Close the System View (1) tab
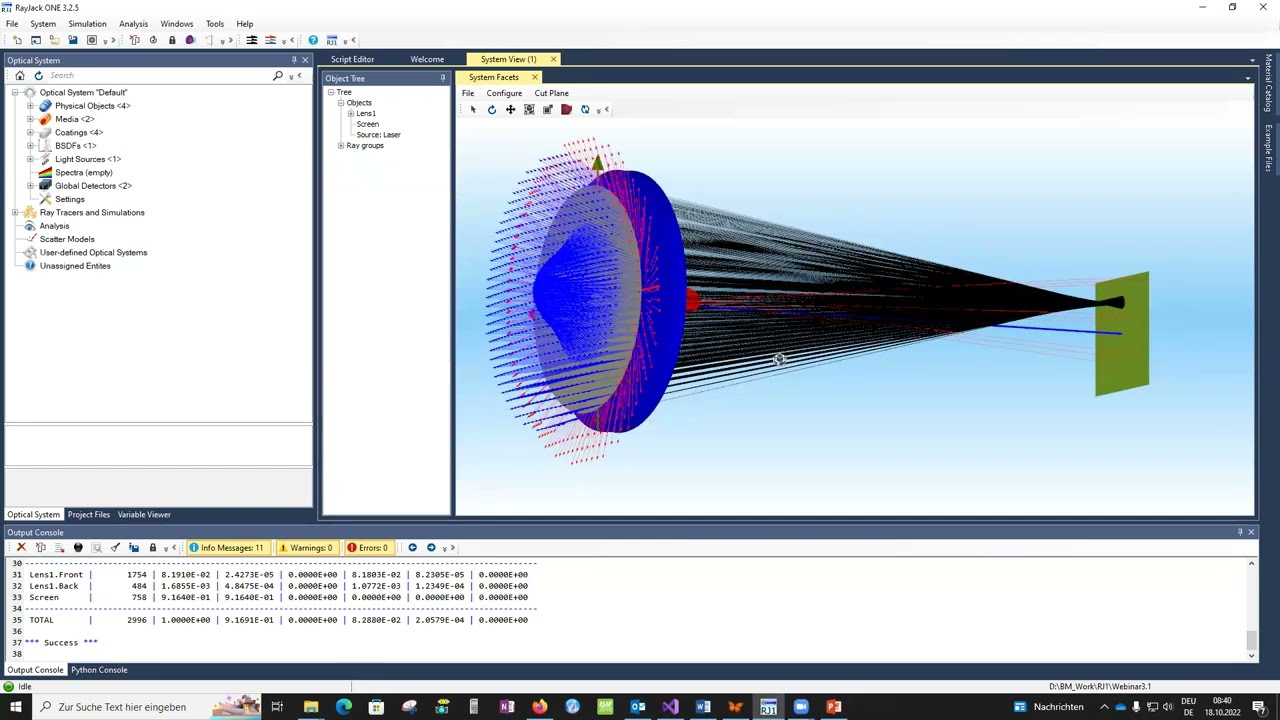The width and height of the screenshot is (1280, 720). click(x=553, y=59)
